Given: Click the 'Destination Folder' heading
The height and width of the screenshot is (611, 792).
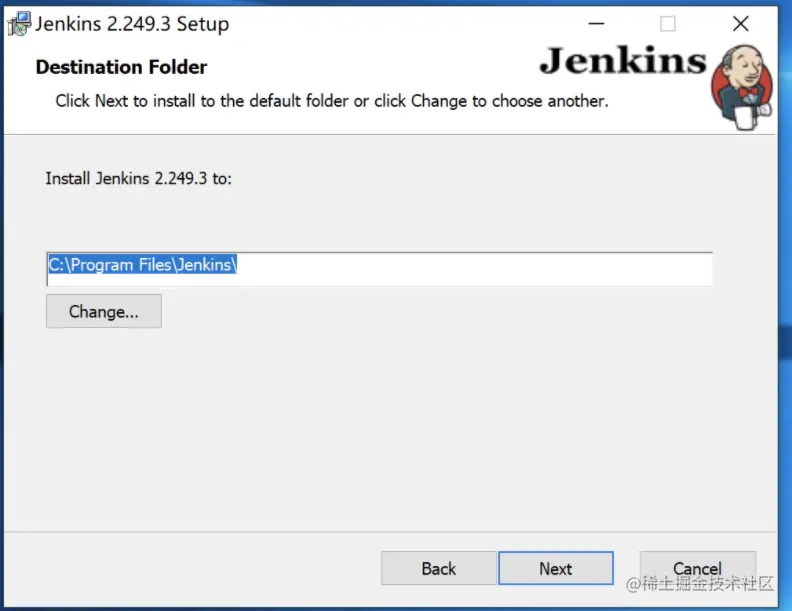Looking at the screenshot, I should pos(121,67).
